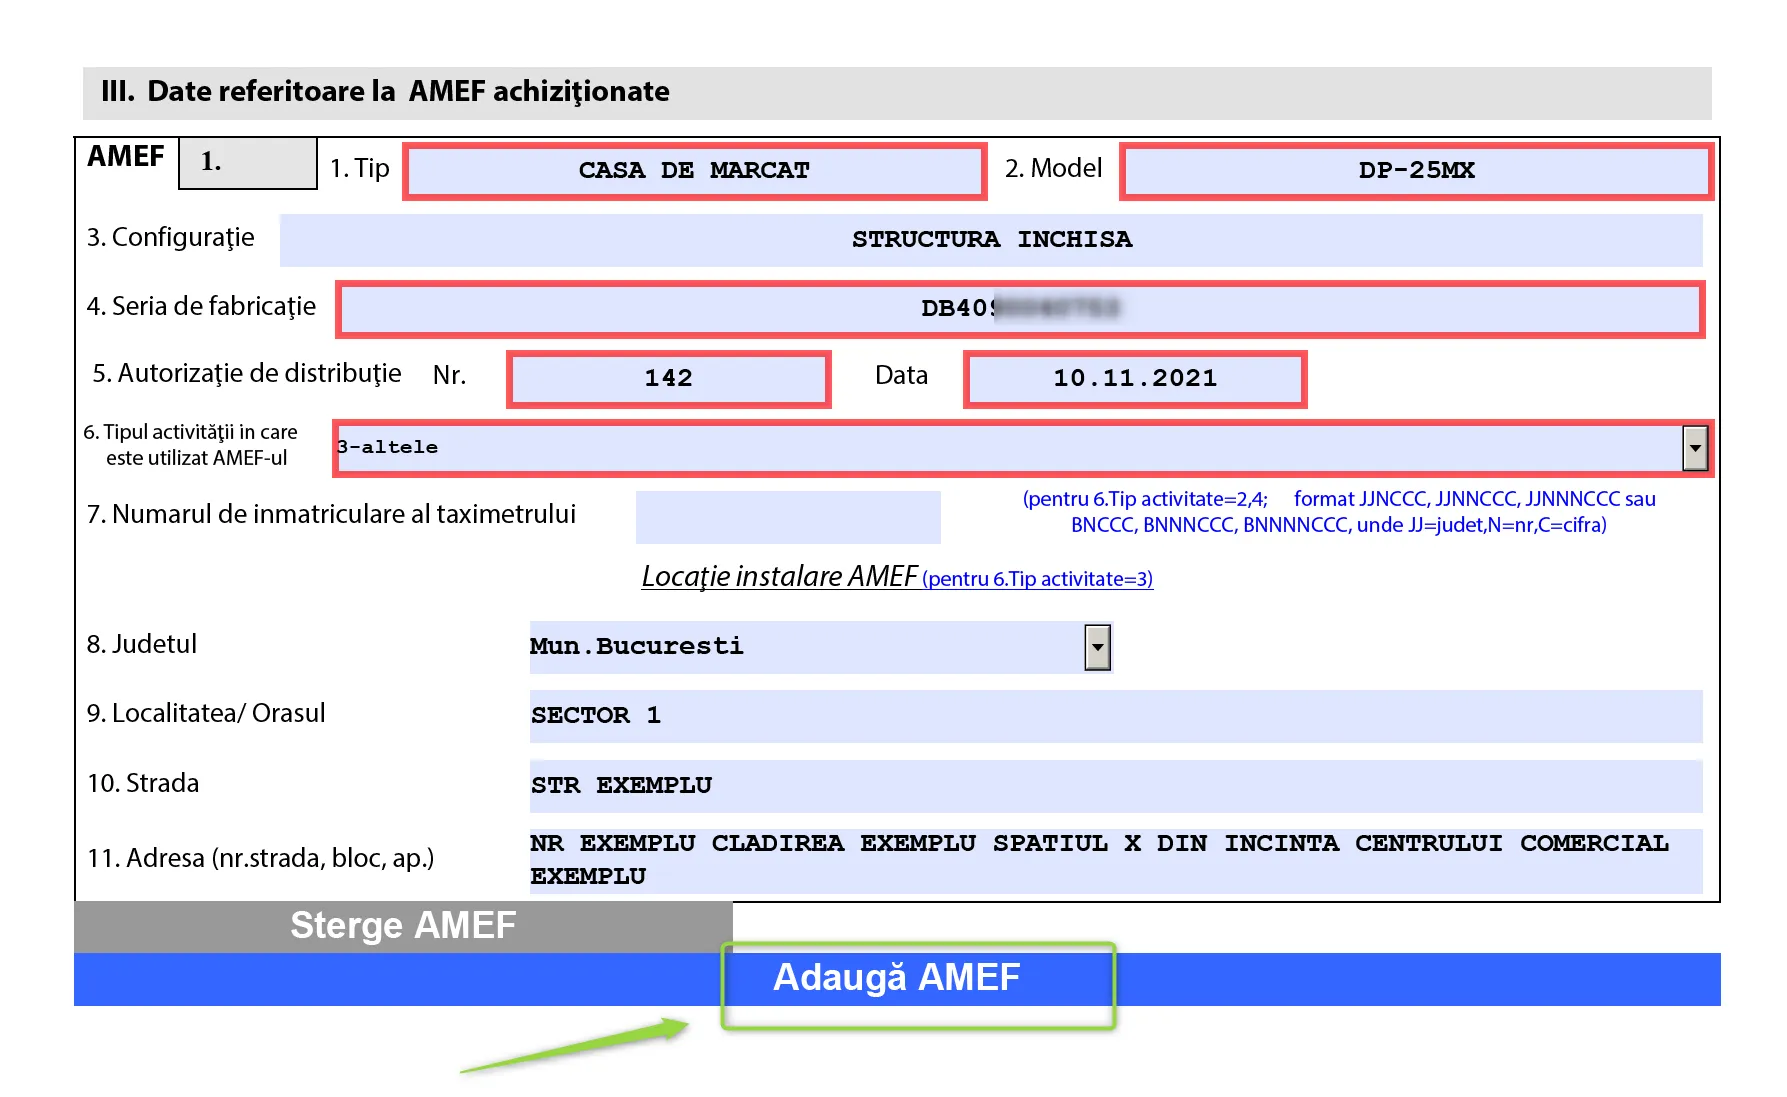This screenshot has height=1097, width=1787.
Task: Click the label Autorizaţie de distribuţie
Action: [x=247, y=374]
